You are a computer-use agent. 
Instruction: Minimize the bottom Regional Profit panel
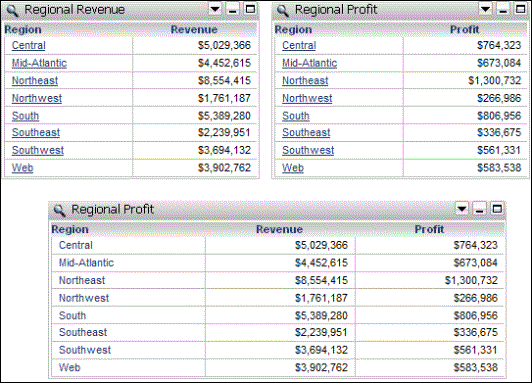click(x=479, y=209)
